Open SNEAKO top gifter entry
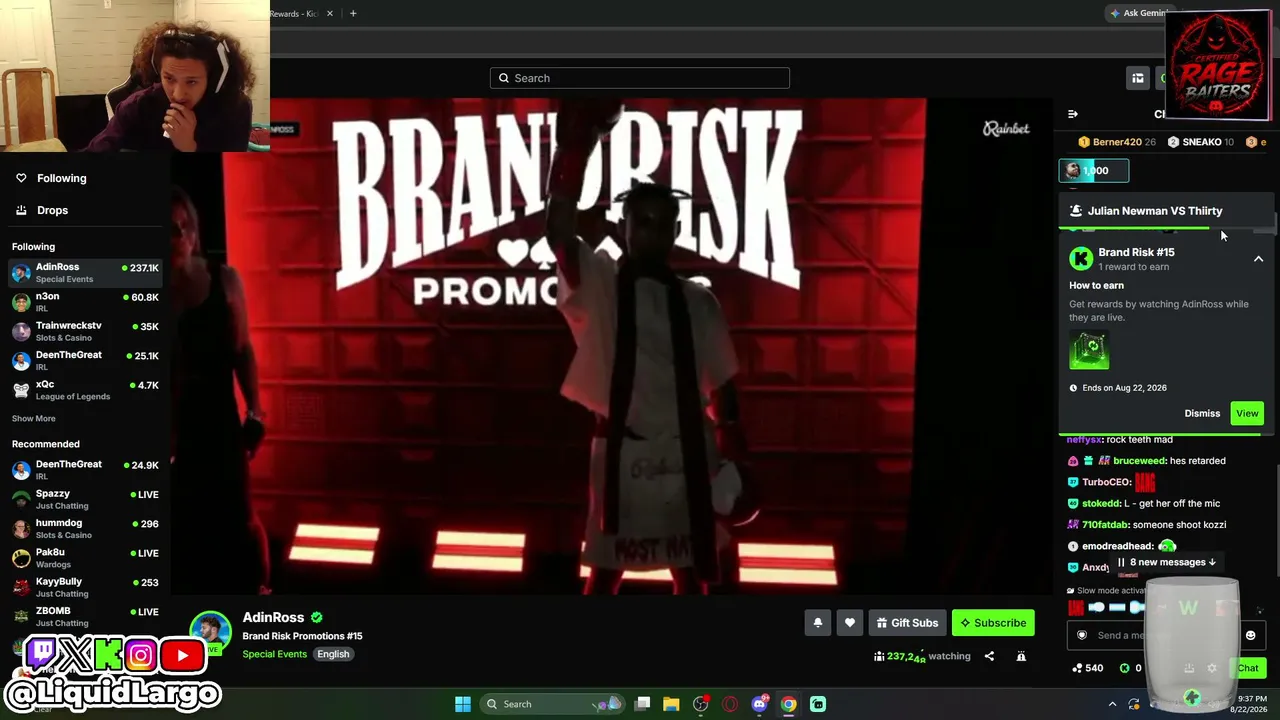The width and height of the screenshot is (1280, 720). click(1201, 142)
